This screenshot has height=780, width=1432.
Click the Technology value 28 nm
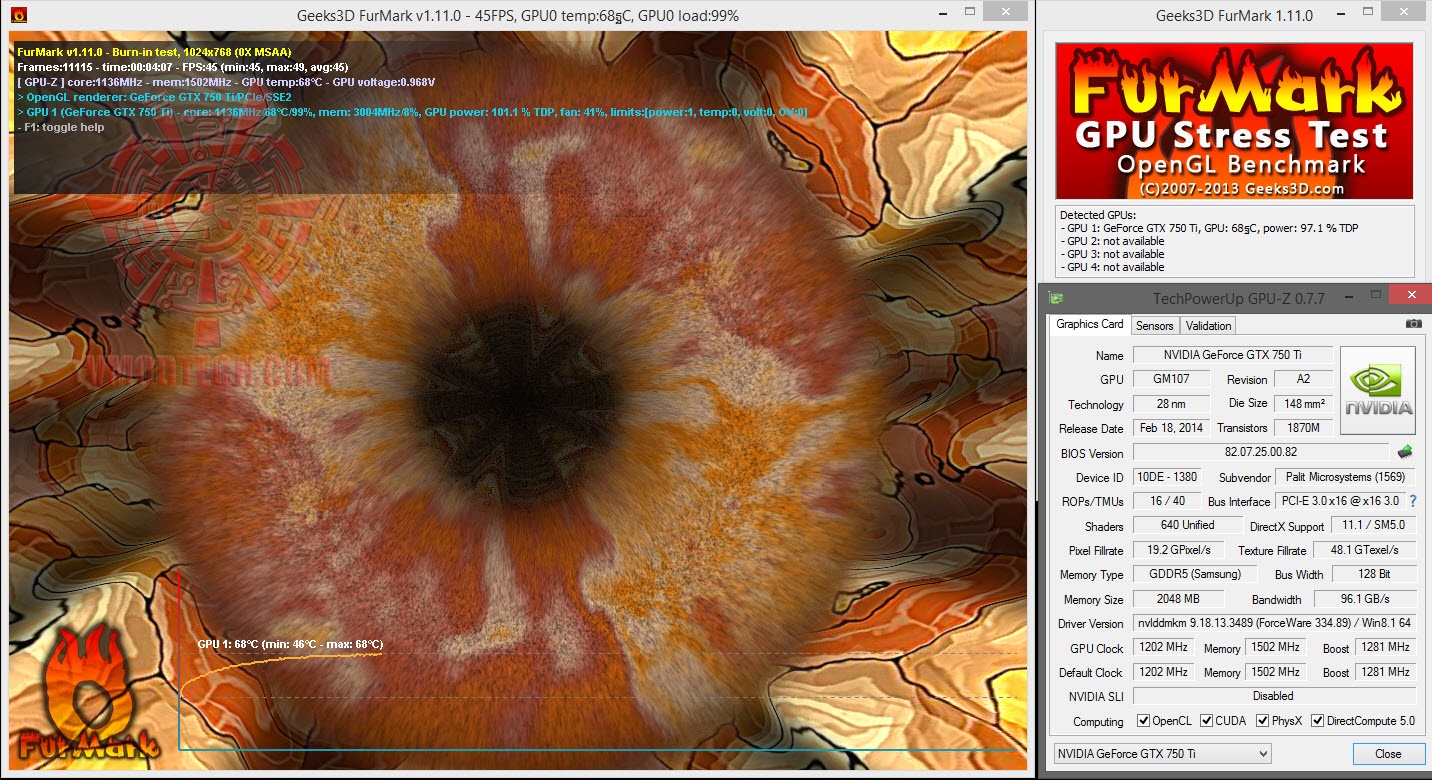tap(1171, 404)
